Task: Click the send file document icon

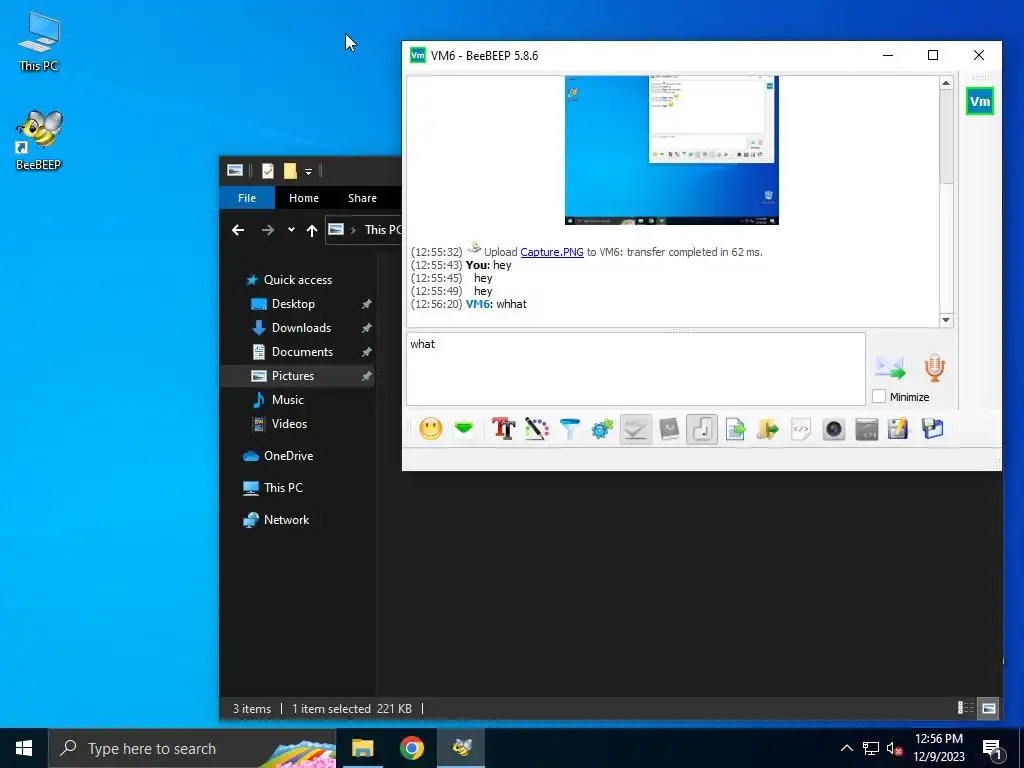Action: (735, 429)
